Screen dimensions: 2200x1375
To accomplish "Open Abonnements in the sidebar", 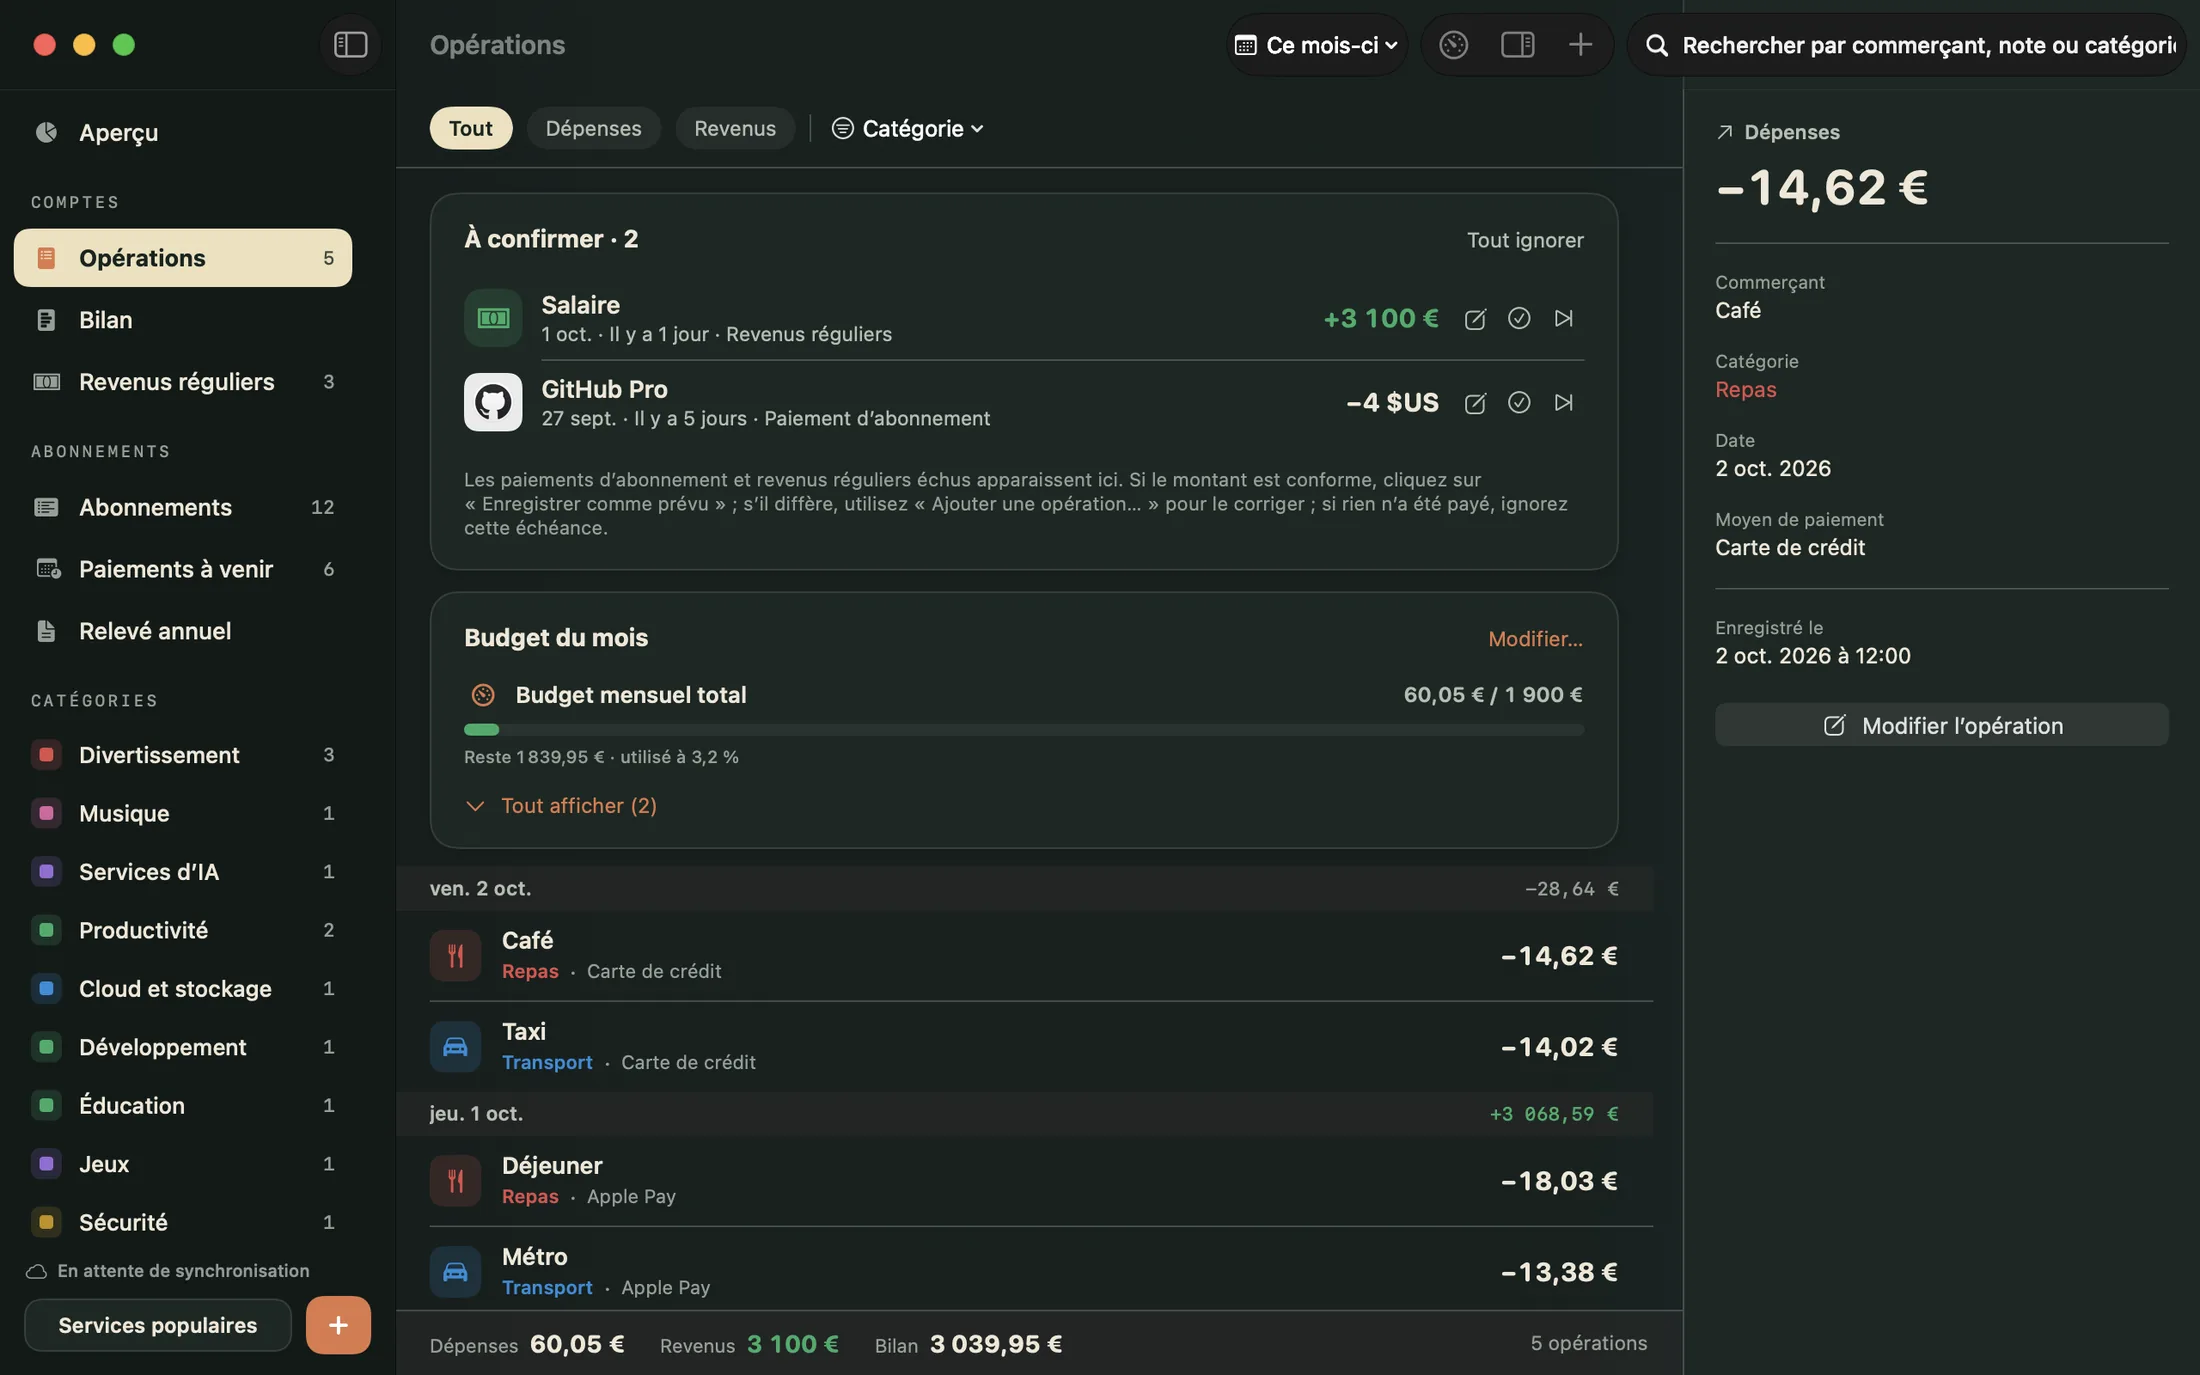I will [183, 507].
